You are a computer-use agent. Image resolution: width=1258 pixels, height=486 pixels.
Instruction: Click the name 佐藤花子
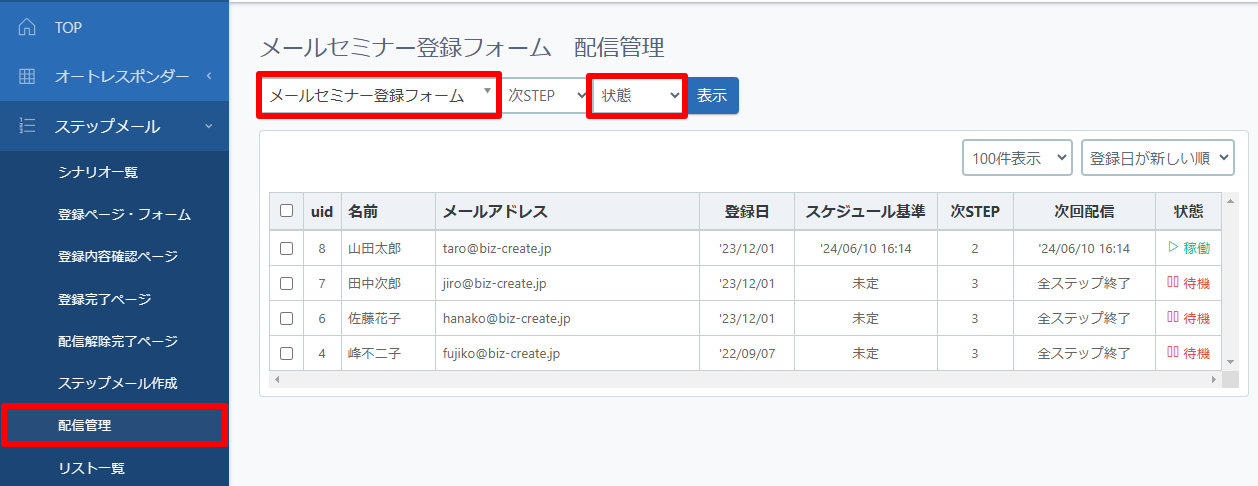[x=374, y=318]
